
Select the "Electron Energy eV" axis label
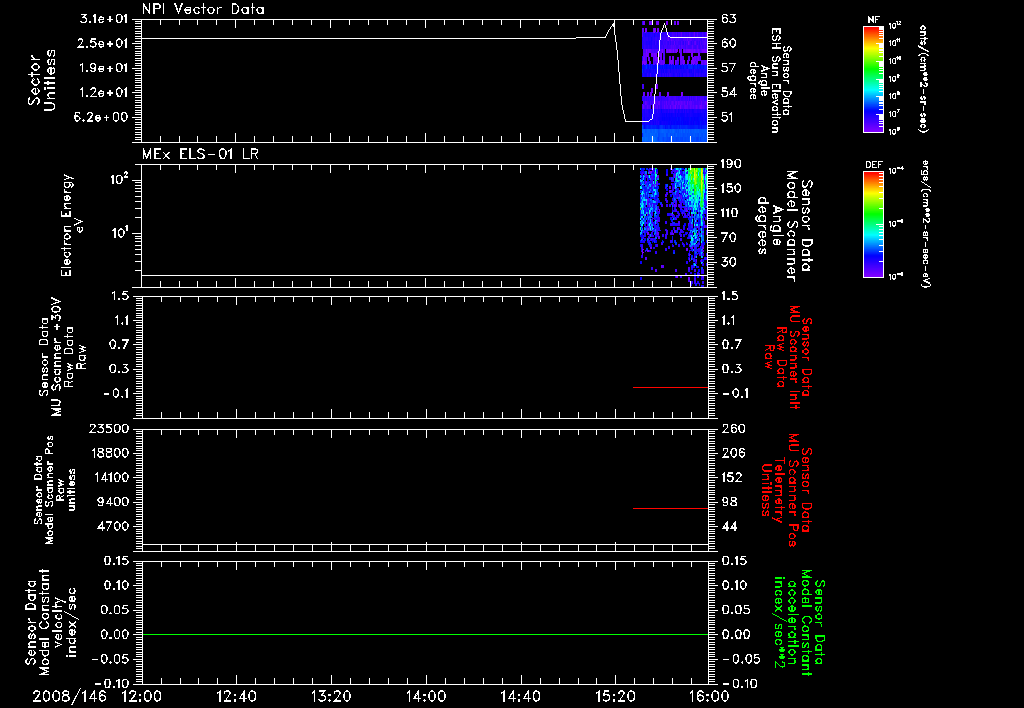point(71,225)
